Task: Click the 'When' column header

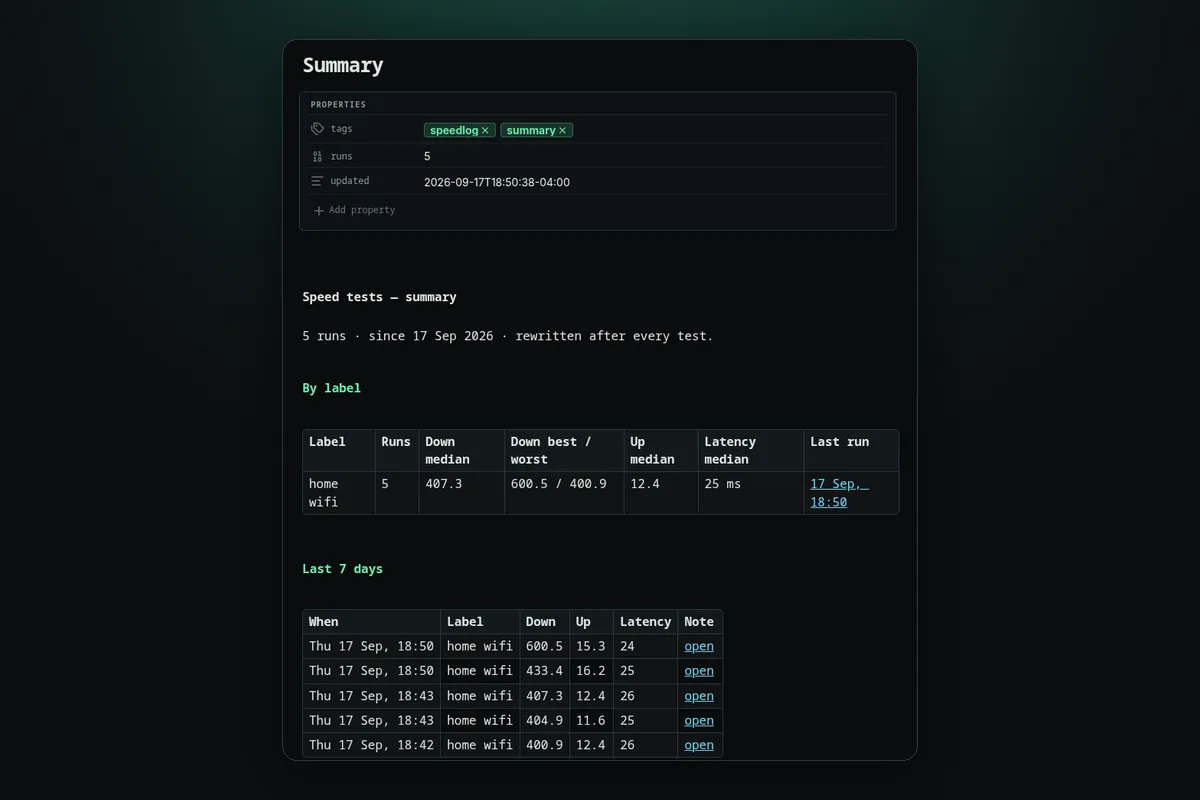Action: (x=372, y=622)
